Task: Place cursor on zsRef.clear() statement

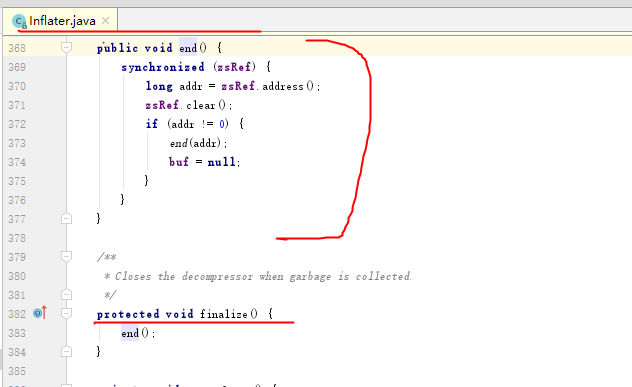Action: coord(189,105)
